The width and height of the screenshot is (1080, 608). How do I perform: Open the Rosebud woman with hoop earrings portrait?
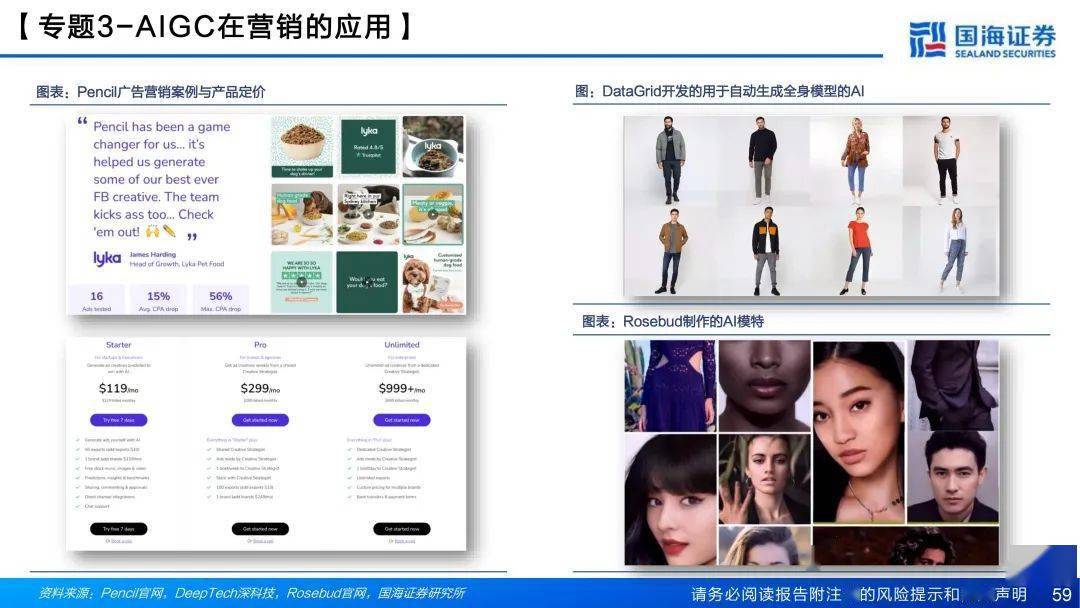click(x=858, y=432)
